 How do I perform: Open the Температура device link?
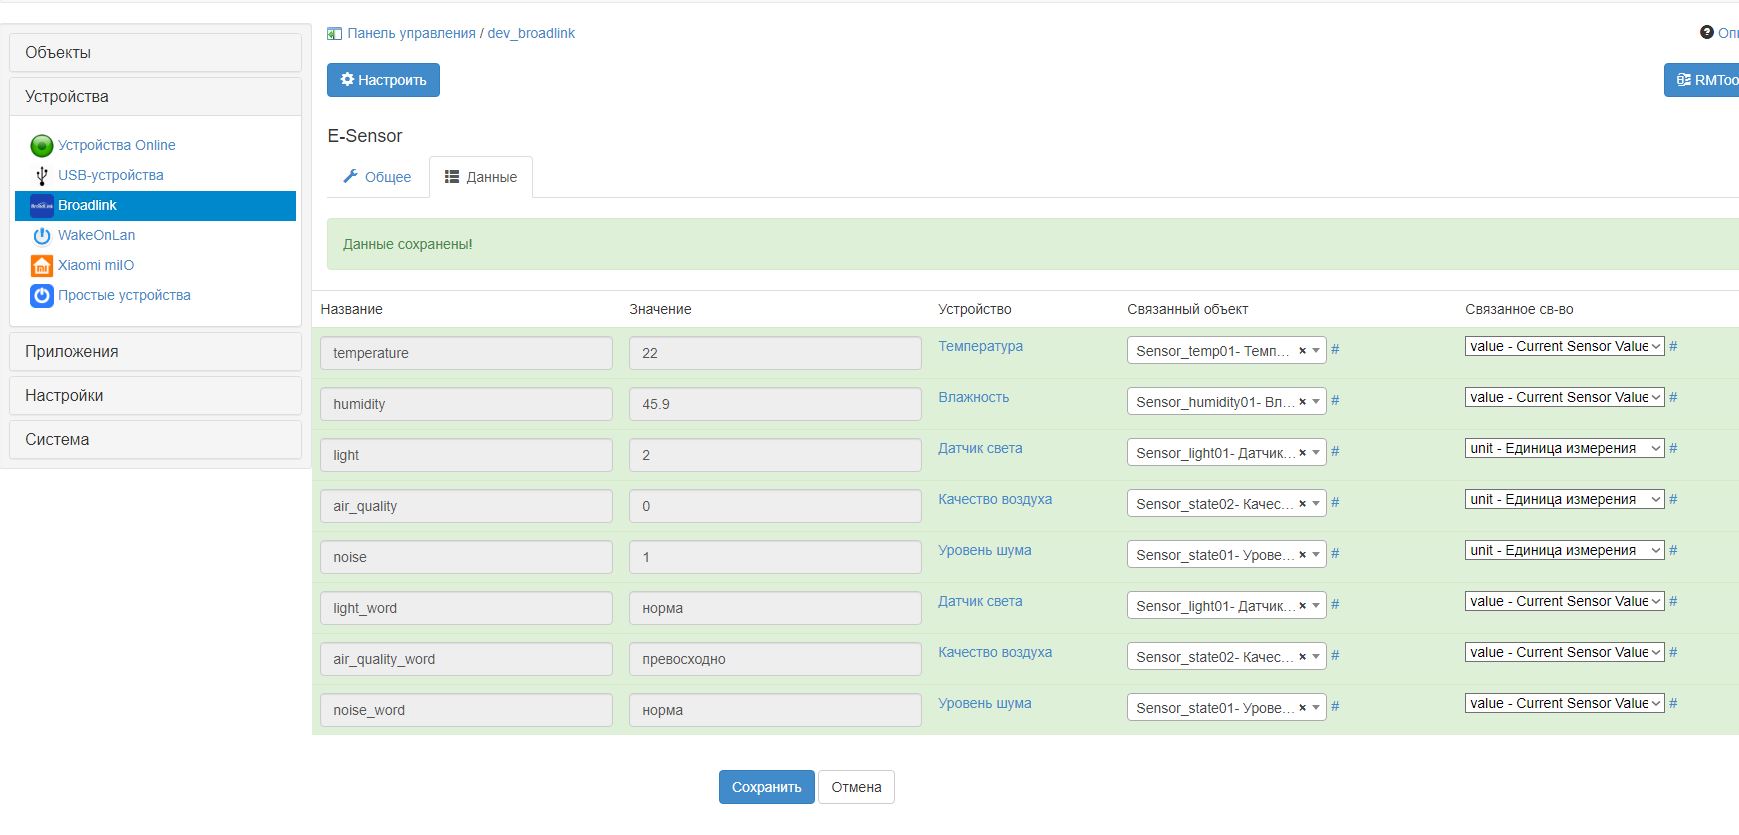tap(980, 346)
